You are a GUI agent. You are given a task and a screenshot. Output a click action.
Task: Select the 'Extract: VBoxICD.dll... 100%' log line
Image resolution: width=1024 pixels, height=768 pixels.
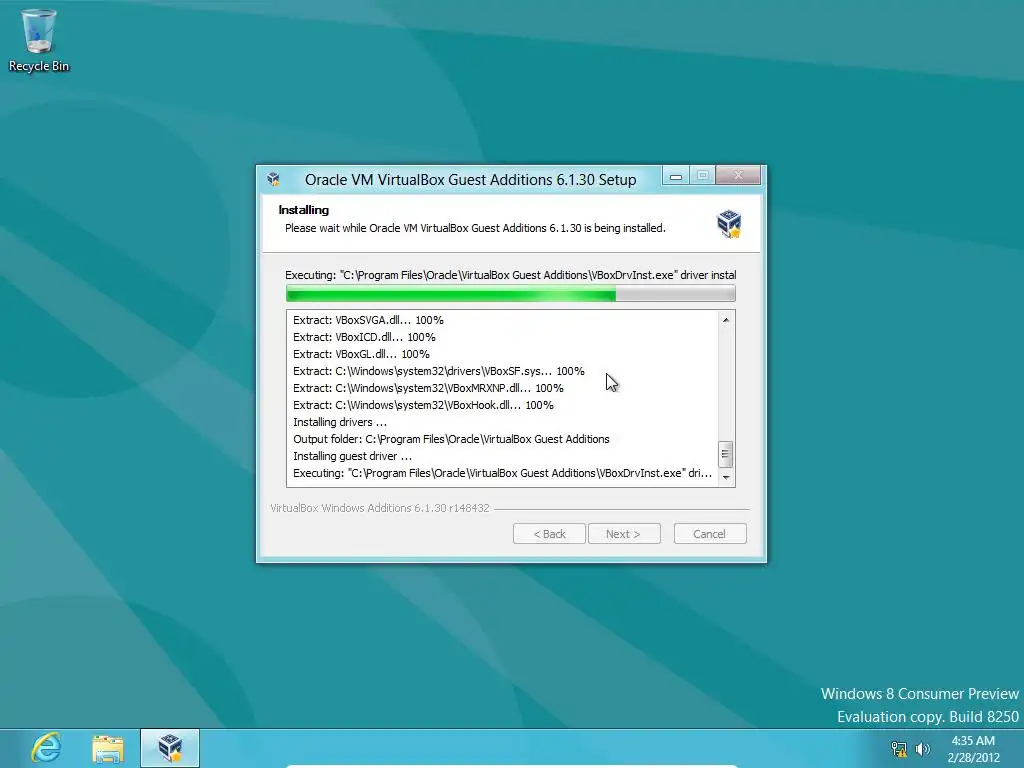[364, 337]
